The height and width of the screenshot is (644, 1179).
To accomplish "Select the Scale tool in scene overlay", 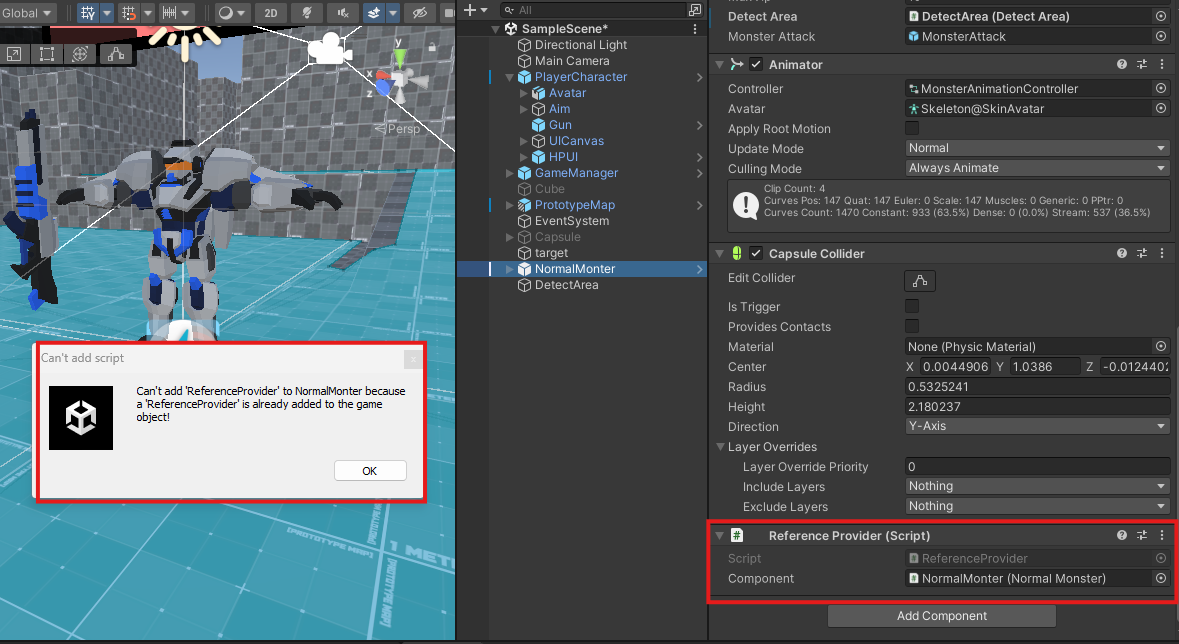I will point(14,54).
